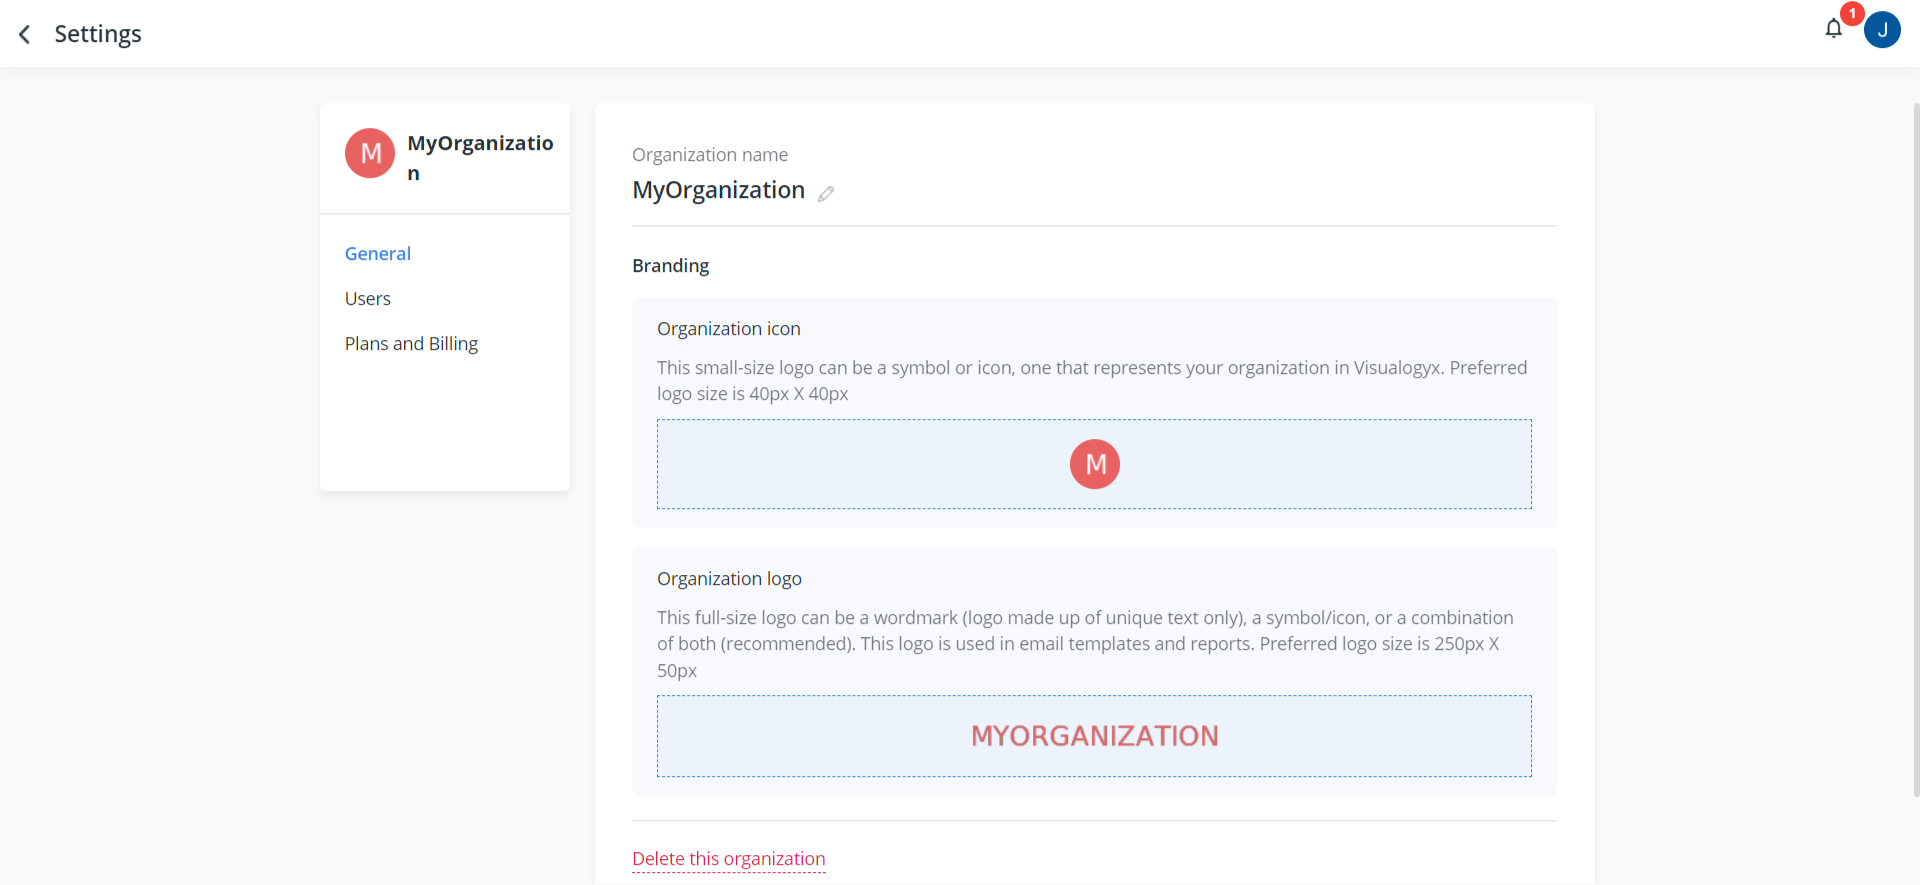Open Plans and Billing section
This screenshot has height=885, width=1920.
coord(411,344)
